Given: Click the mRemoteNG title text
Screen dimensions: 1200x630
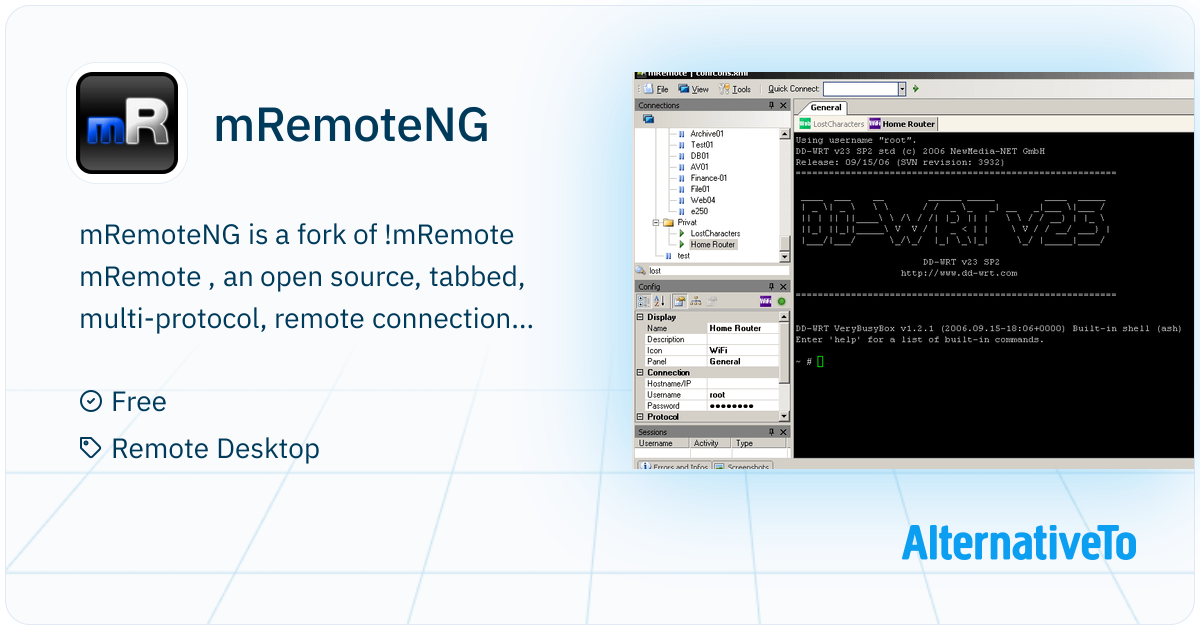Looking at the screenshot, I should pyautogui.click(x=351, y=125).
